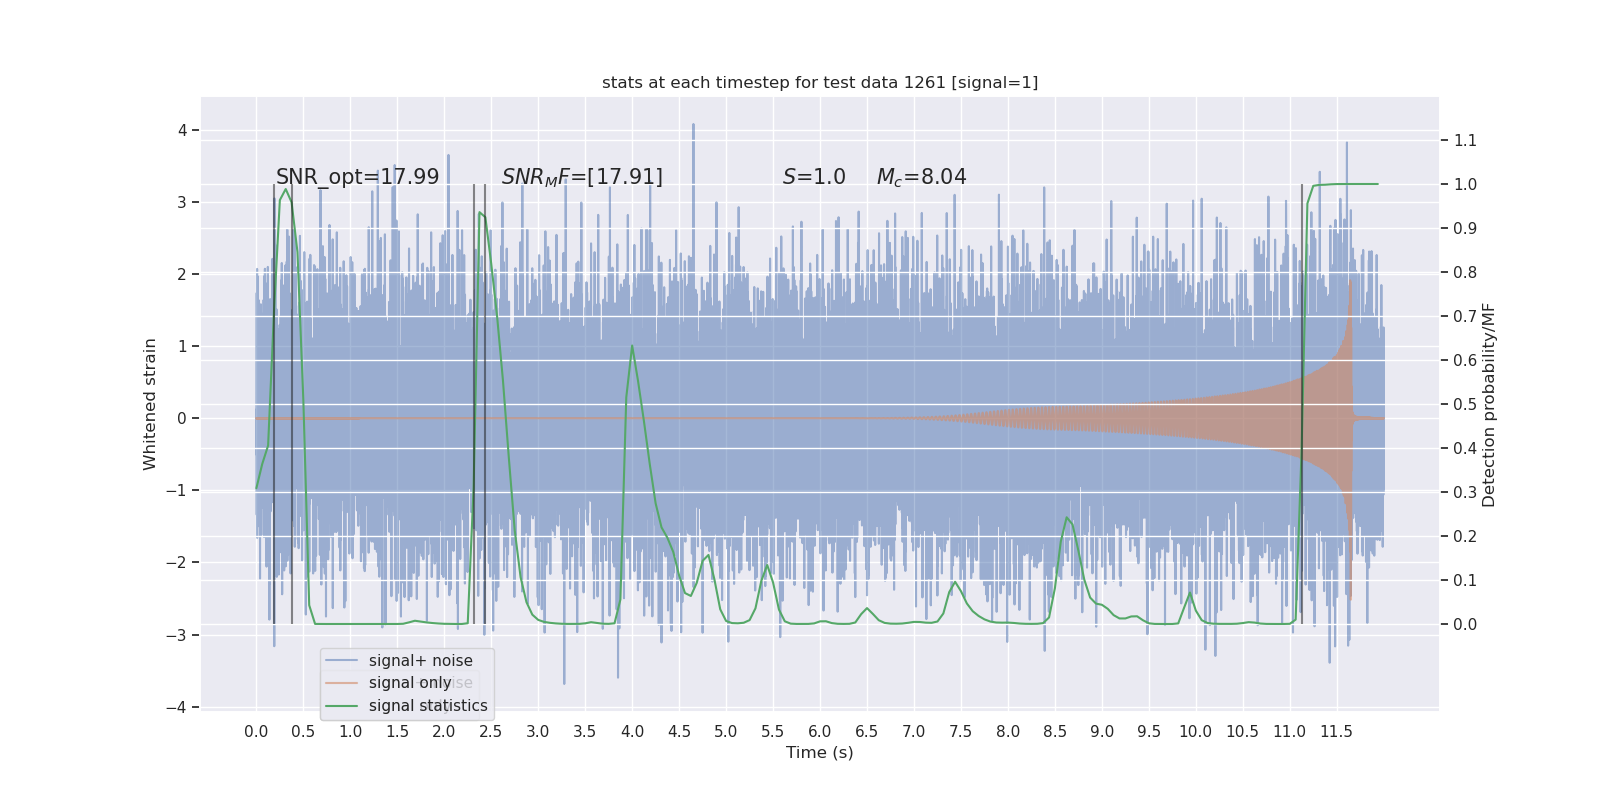1600x800 pixels.
Task: Click the 'Detection probability/MF' axis label
Action: coord(1489,404)
